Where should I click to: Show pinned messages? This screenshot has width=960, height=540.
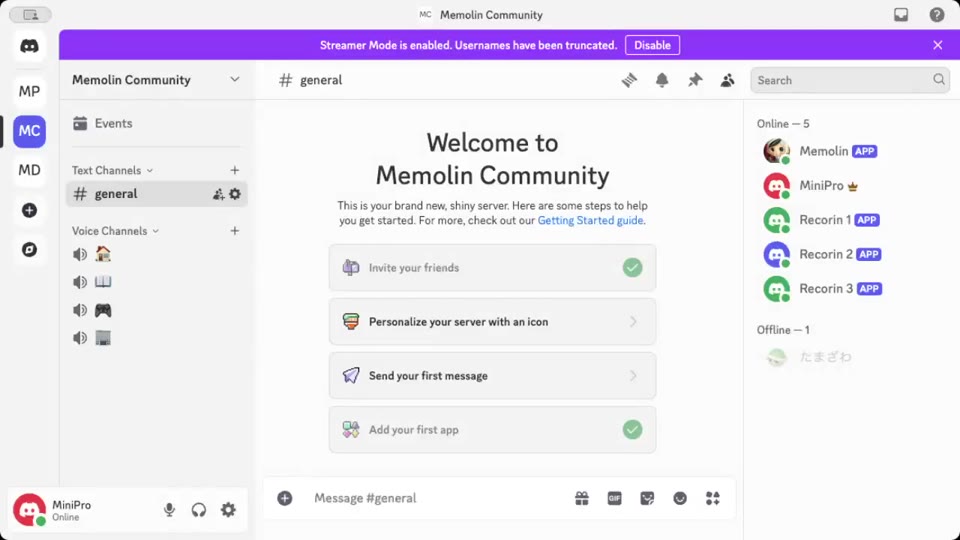(x=695, y=80)
